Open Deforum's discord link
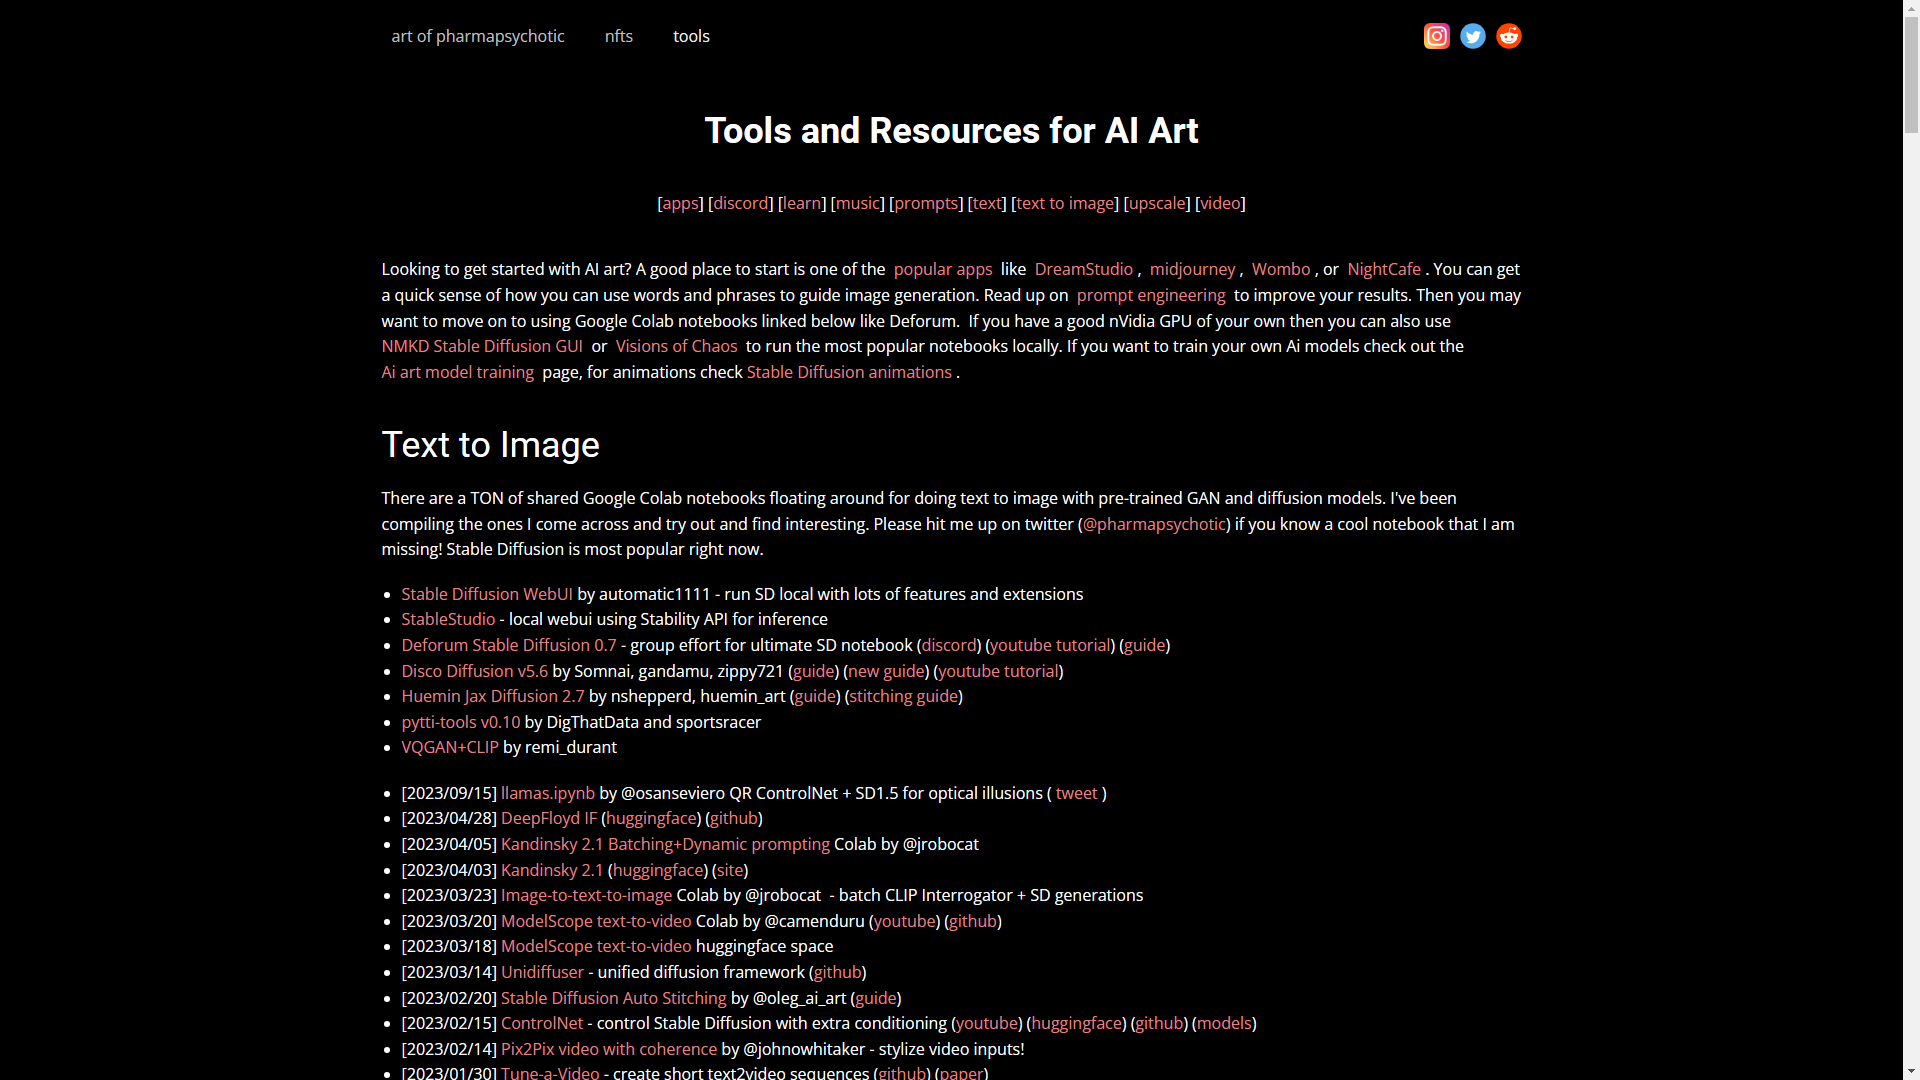The width and height of the screenshot is (1920, 1080). pyautogui.click(x=949, y=645)
